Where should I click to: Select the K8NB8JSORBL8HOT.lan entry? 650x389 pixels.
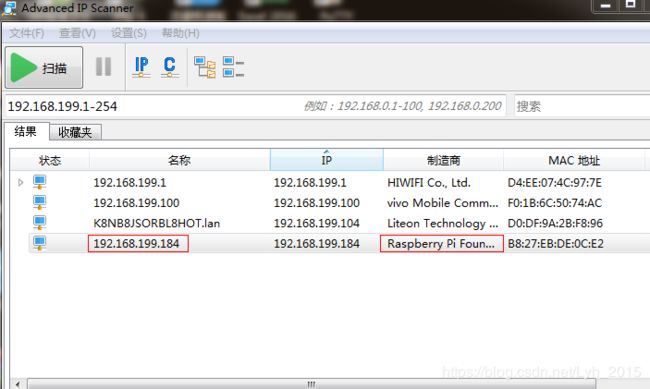(x=157, y=223)
